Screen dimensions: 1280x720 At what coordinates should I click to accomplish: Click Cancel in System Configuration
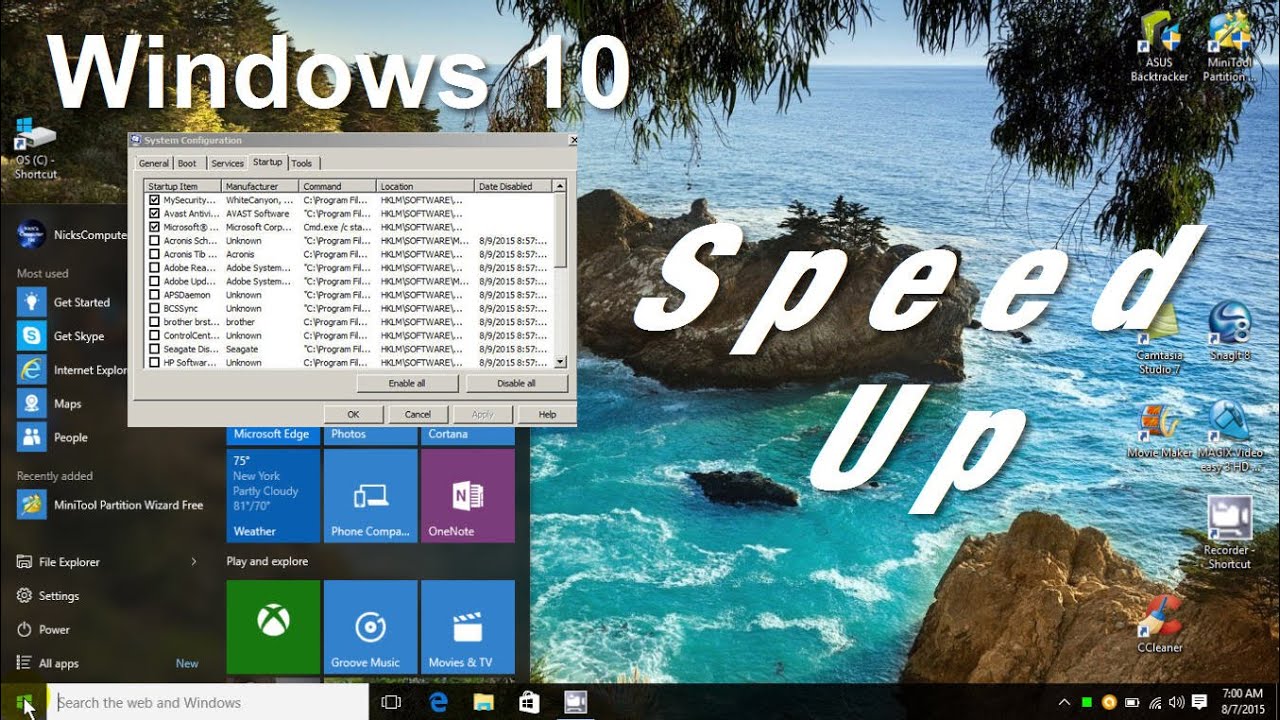point(418,414)
